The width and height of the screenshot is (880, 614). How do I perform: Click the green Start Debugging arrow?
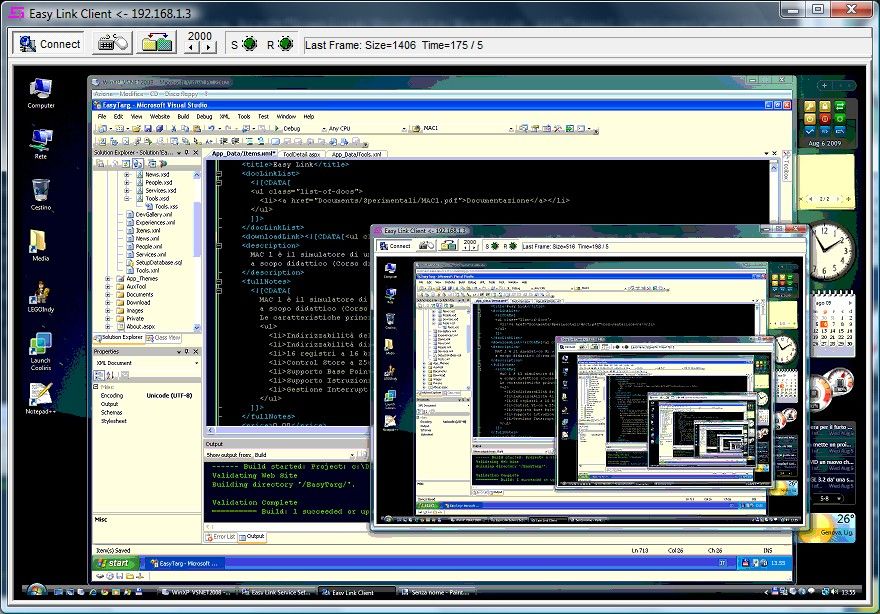(277, 129)
